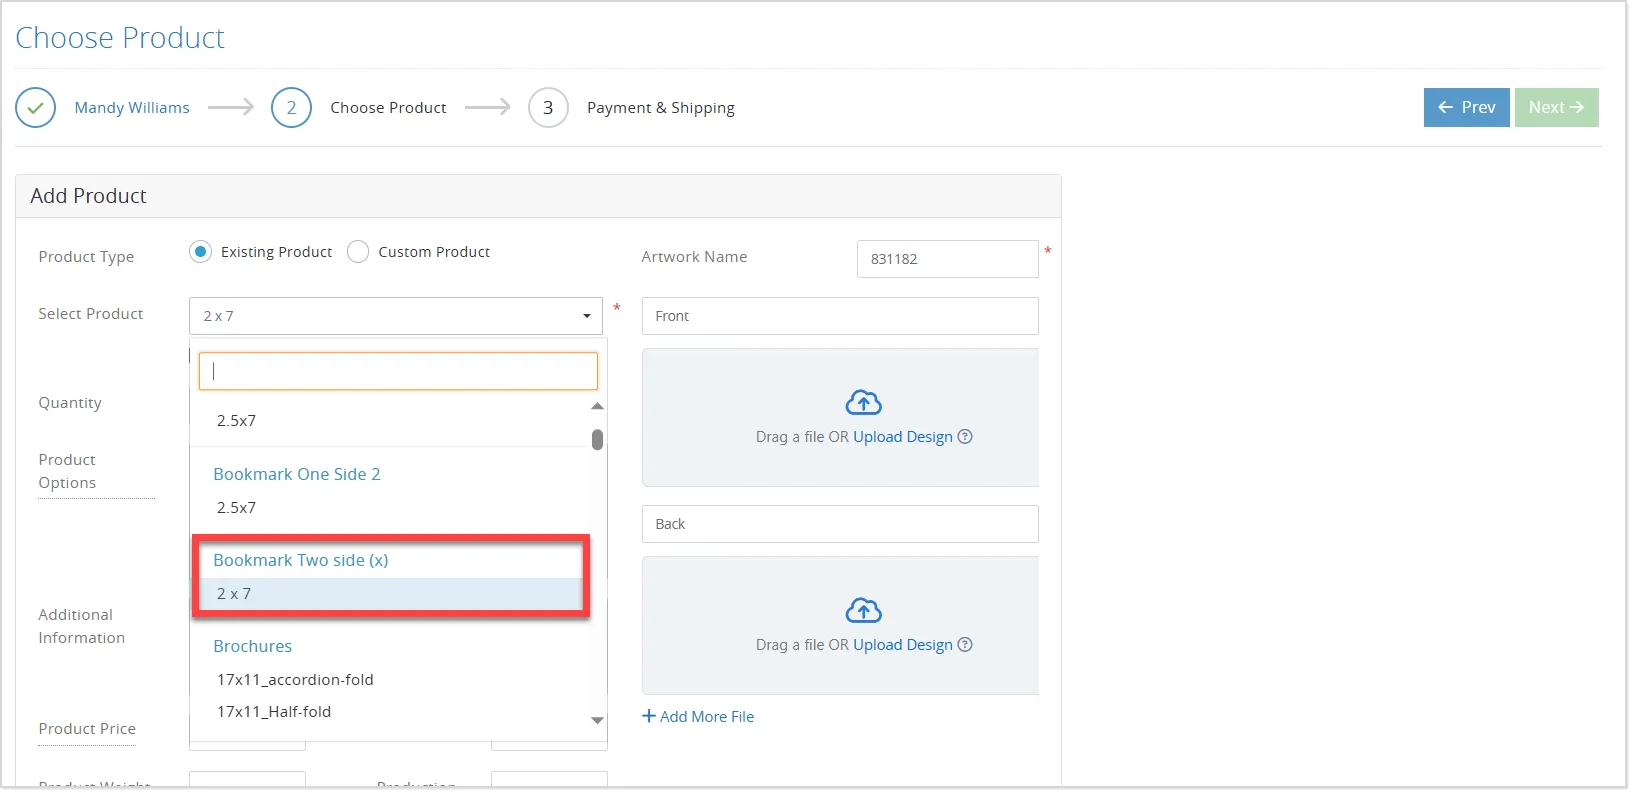The height and width of the screenshot is (793, 1632).
Task: Pick the 17x11_Half-fold brochure option
Action: (x=274, y=712)
